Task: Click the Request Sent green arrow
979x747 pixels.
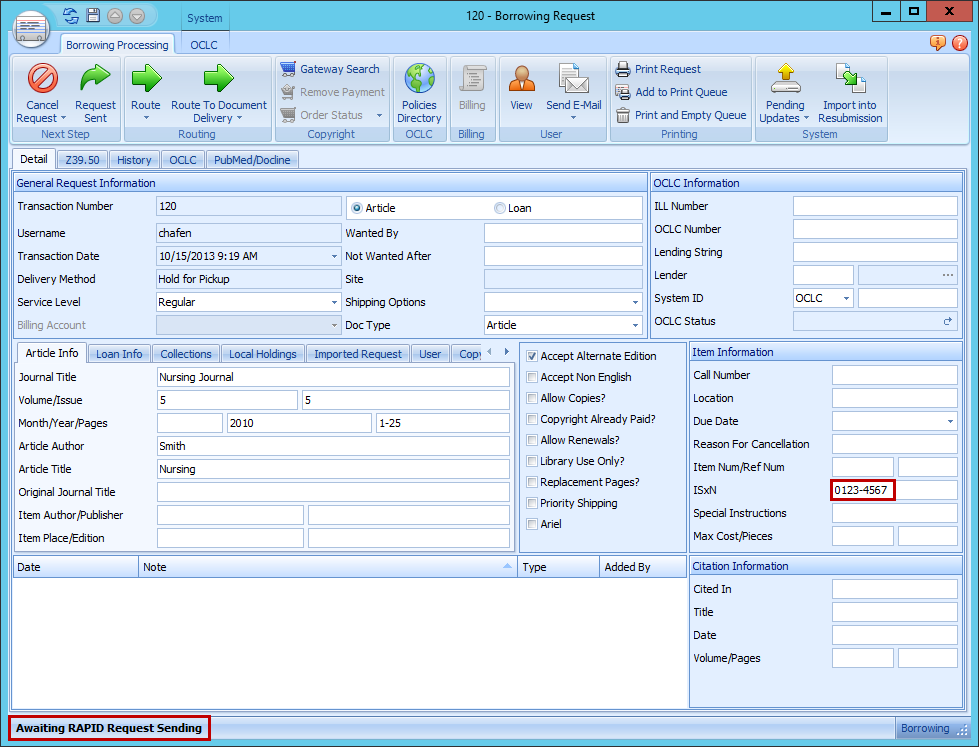Action: point(95,79)
